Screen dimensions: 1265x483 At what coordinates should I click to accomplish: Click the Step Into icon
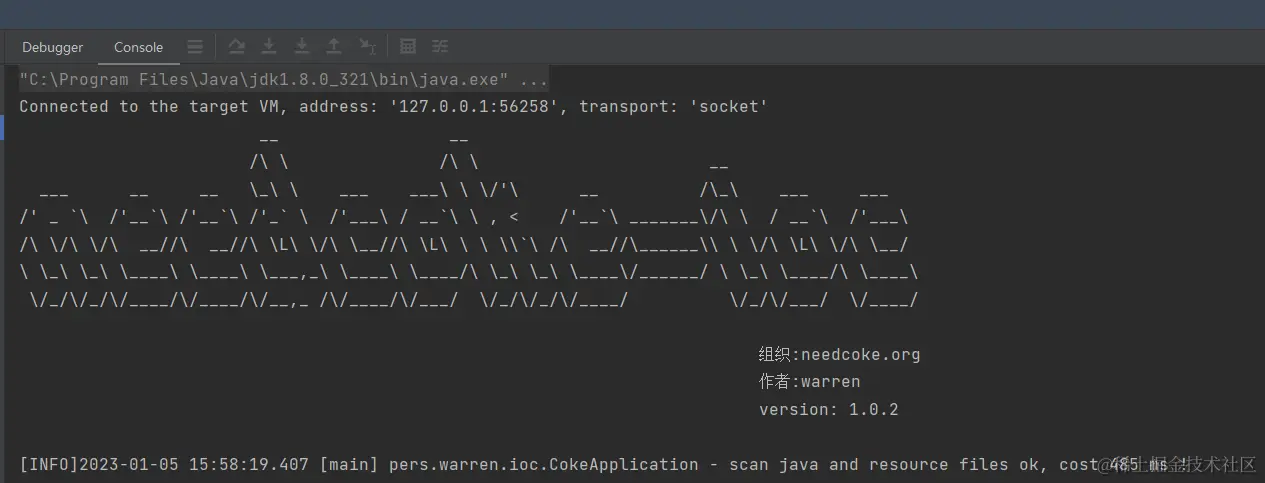[269, 46]
